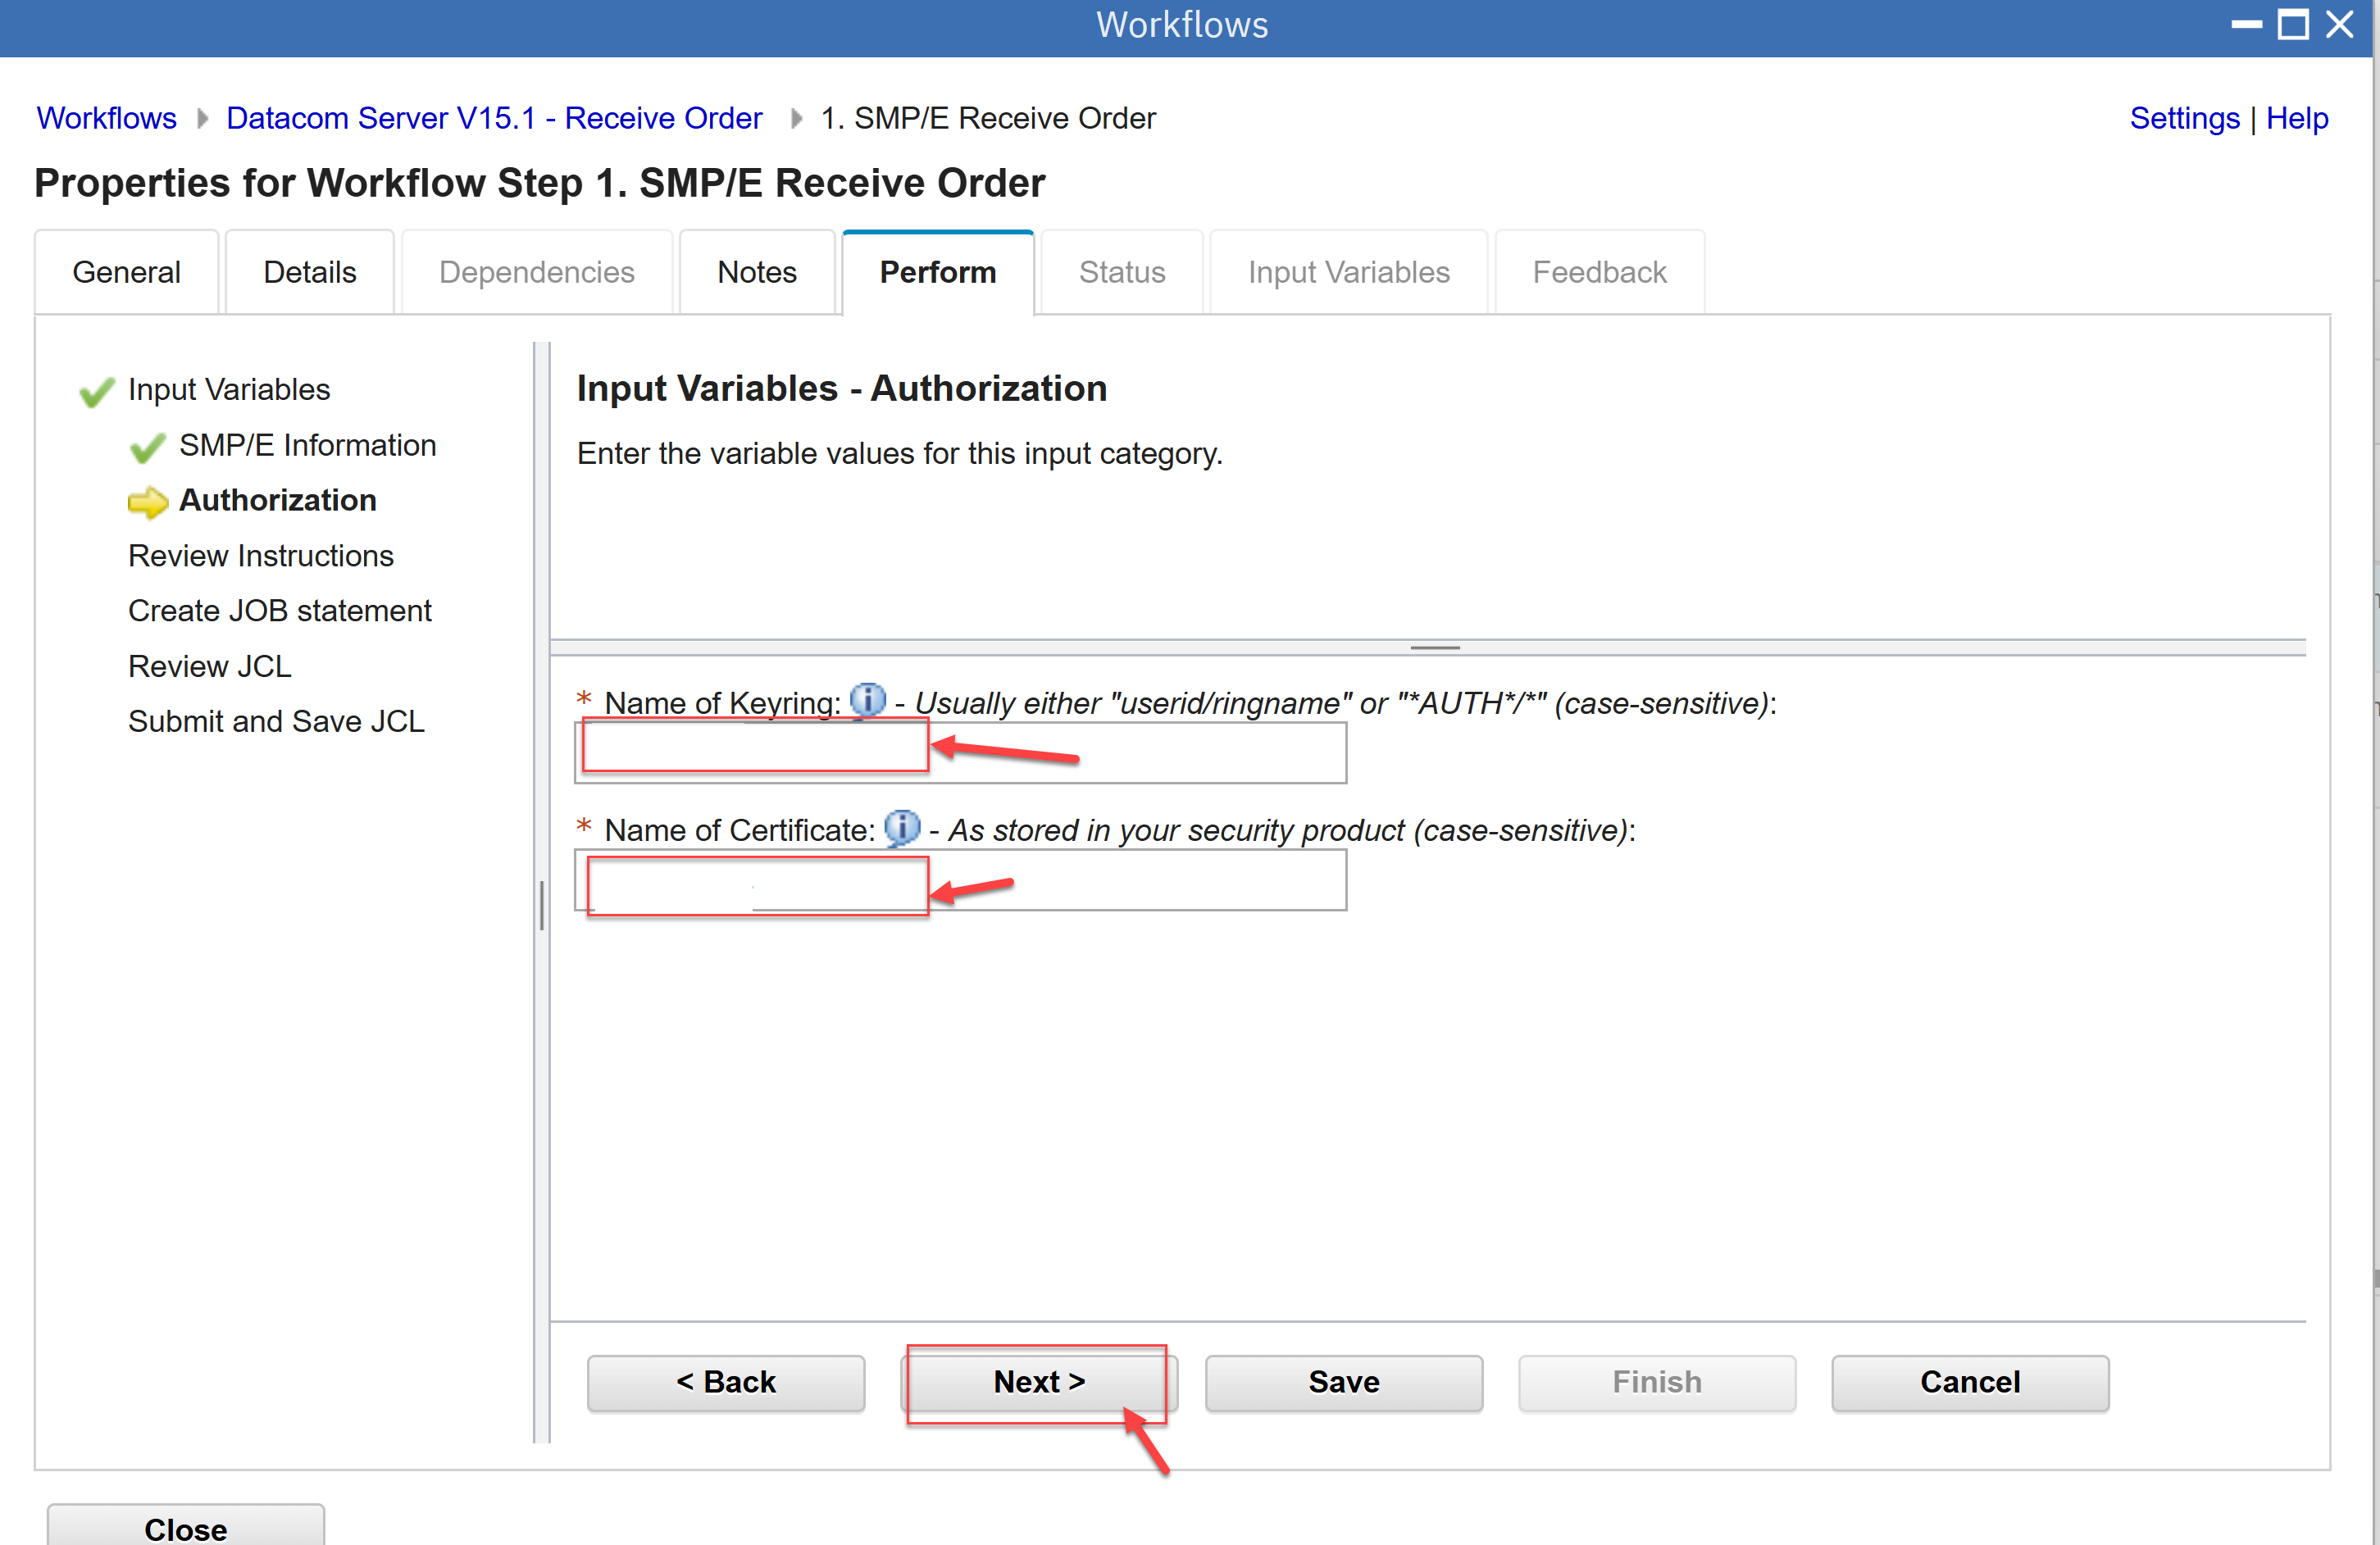Type in Name of Keyring field
This screenshot has width=2380, height=1545.
point(960,754)
